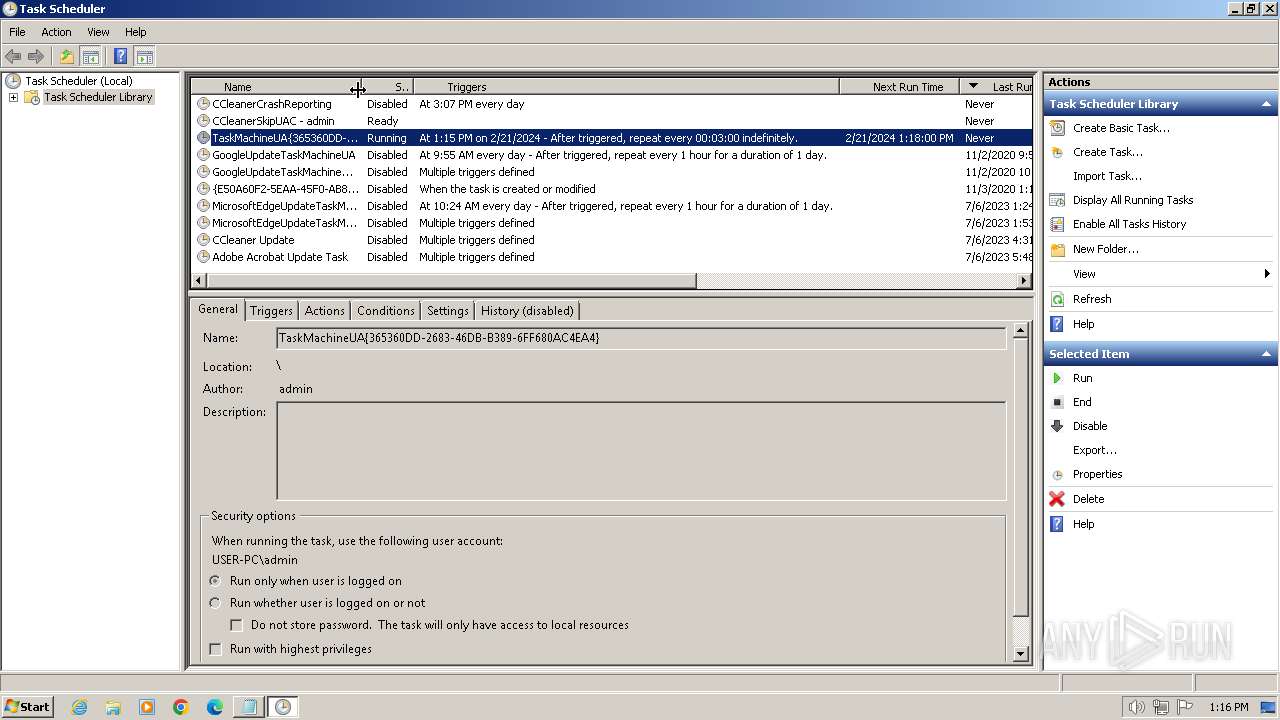Click the blue Help toolbar icon
Screen dimensions: 1280x720
coord(120,57)
